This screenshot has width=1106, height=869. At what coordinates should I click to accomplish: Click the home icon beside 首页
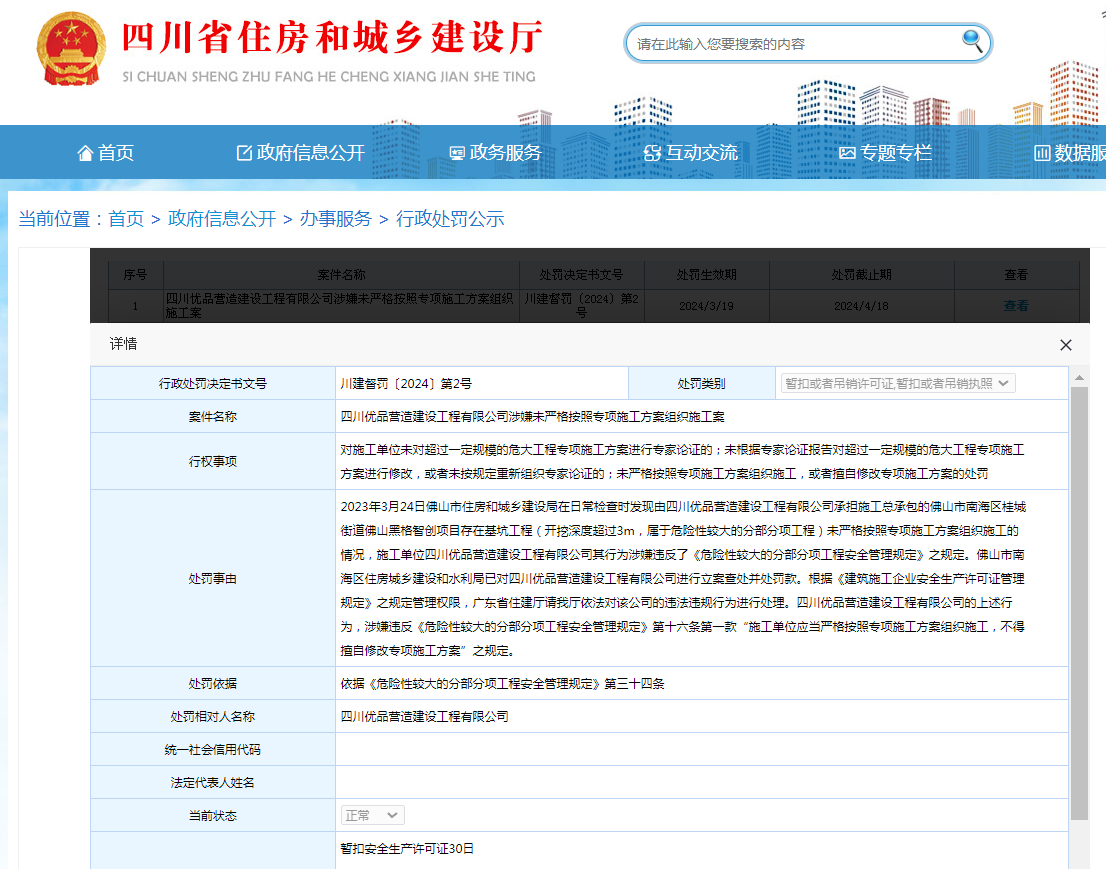tap(85, 153)
